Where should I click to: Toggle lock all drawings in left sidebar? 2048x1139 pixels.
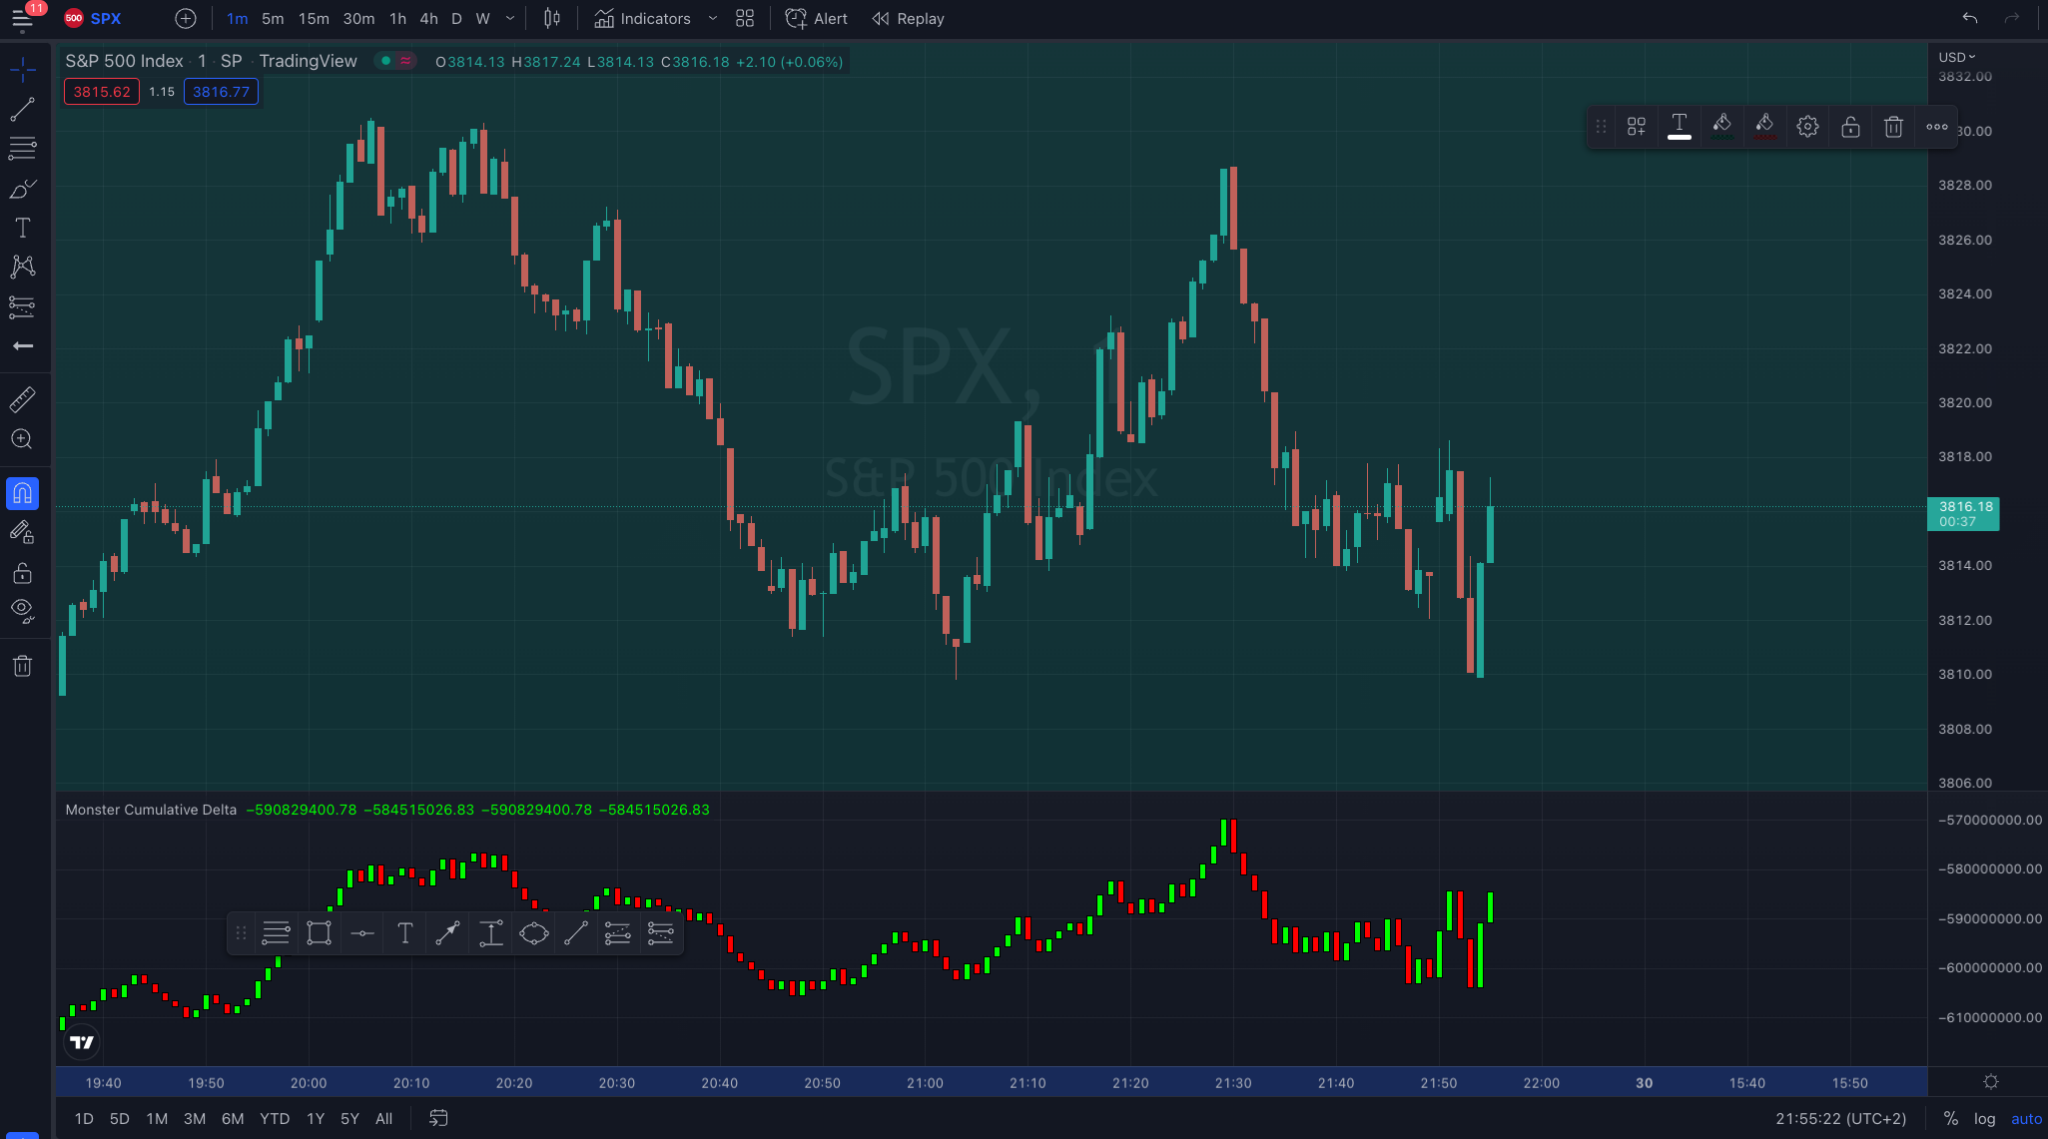[x=22, y=573]
